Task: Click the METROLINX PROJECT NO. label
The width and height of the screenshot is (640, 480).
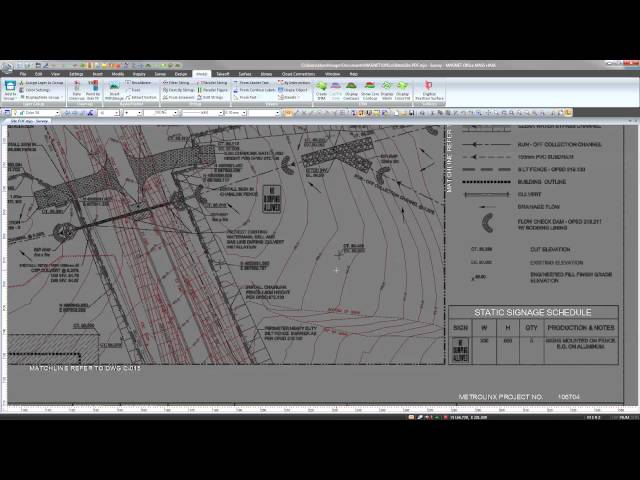Action: (501, 397)
